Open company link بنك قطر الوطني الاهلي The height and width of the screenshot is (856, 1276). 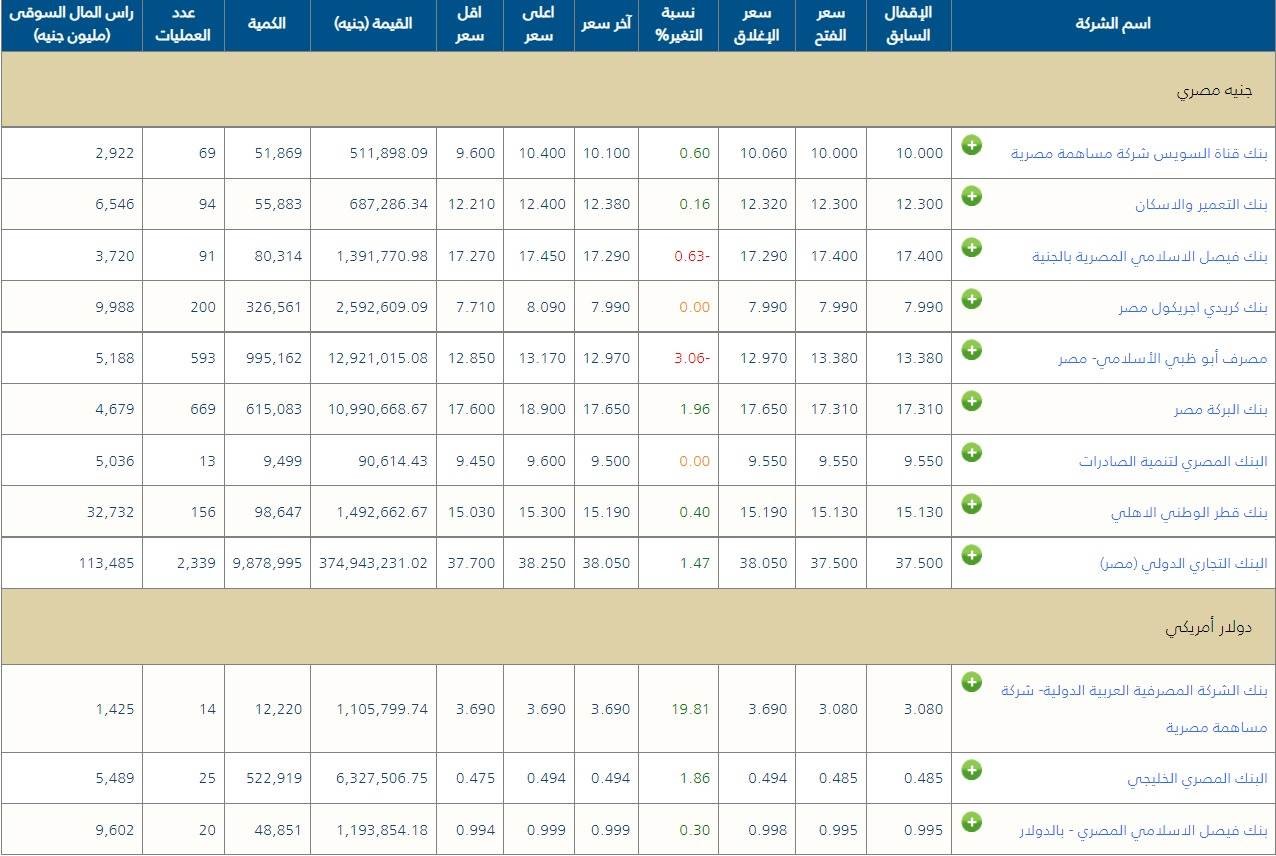point(1189,513)
